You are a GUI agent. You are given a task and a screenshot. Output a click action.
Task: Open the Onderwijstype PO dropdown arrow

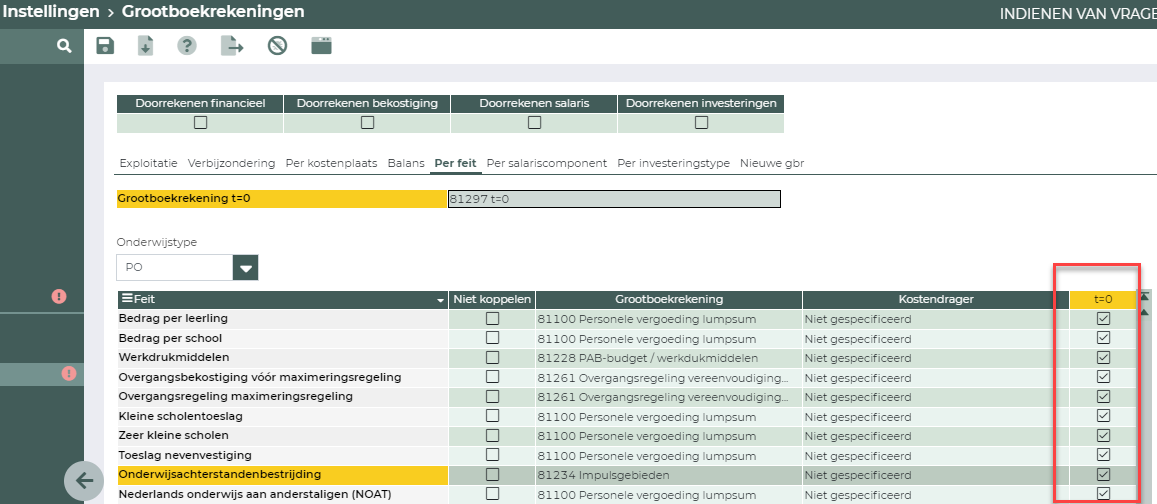[x=246, y=268]
